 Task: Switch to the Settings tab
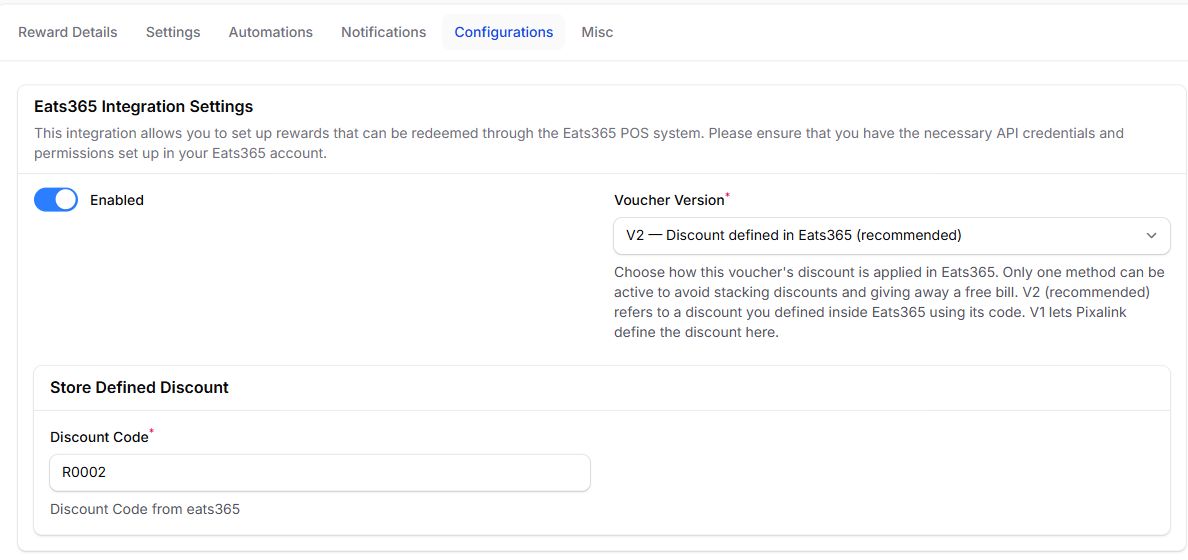[173, 32]
